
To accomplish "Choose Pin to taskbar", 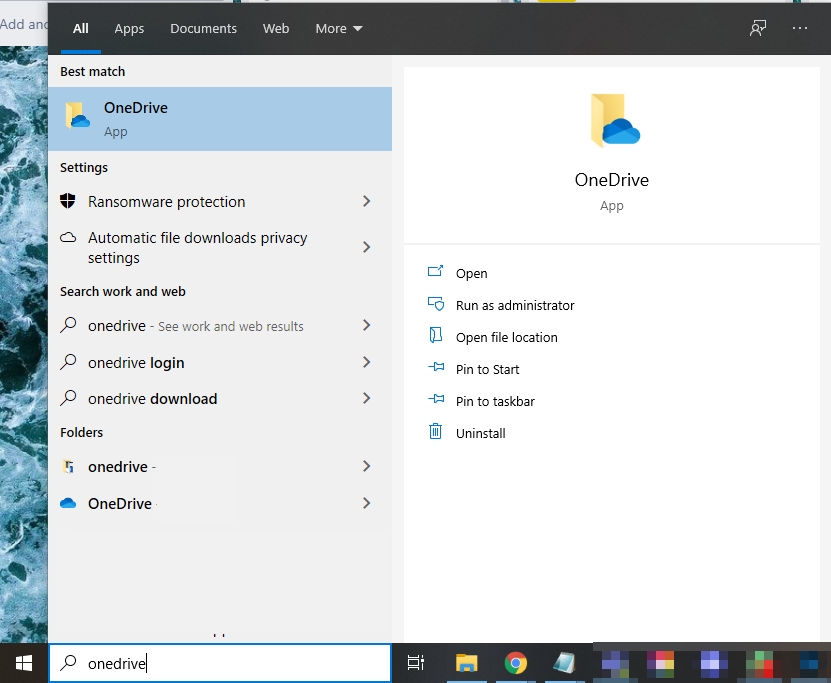I will [x=495, y=401].
